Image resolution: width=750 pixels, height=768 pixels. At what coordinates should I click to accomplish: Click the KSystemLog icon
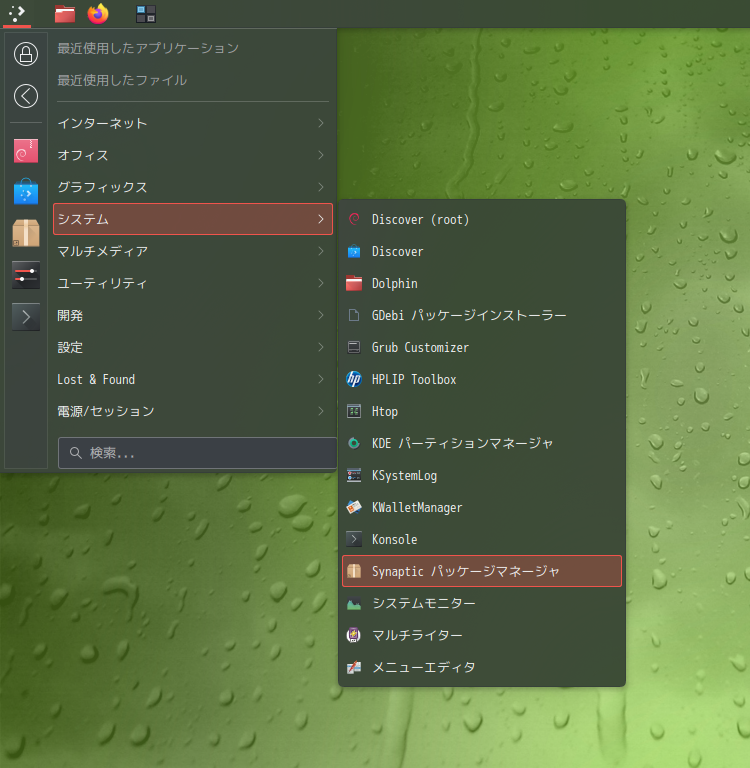coord(354,475)
